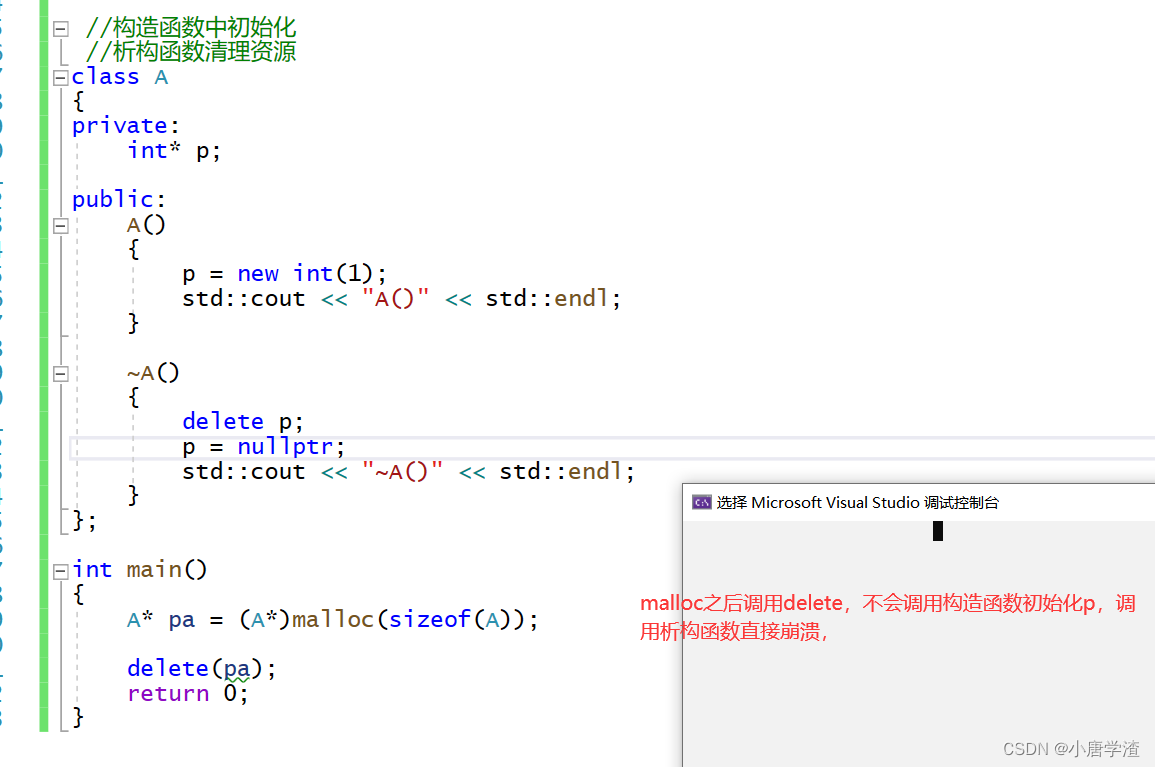The height and width of the screenshot is (767, 1155).
Task: Select the class name A in its declaration
Action: point(161,76)
